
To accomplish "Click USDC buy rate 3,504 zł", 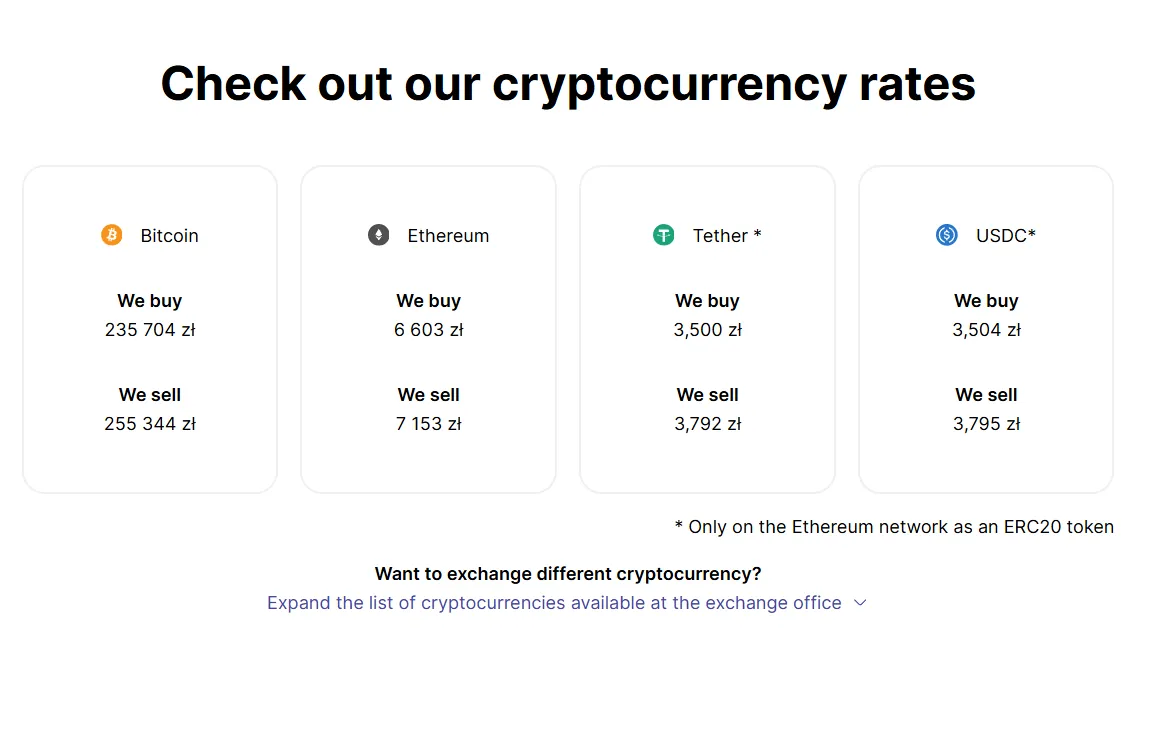I will [986, 330].
